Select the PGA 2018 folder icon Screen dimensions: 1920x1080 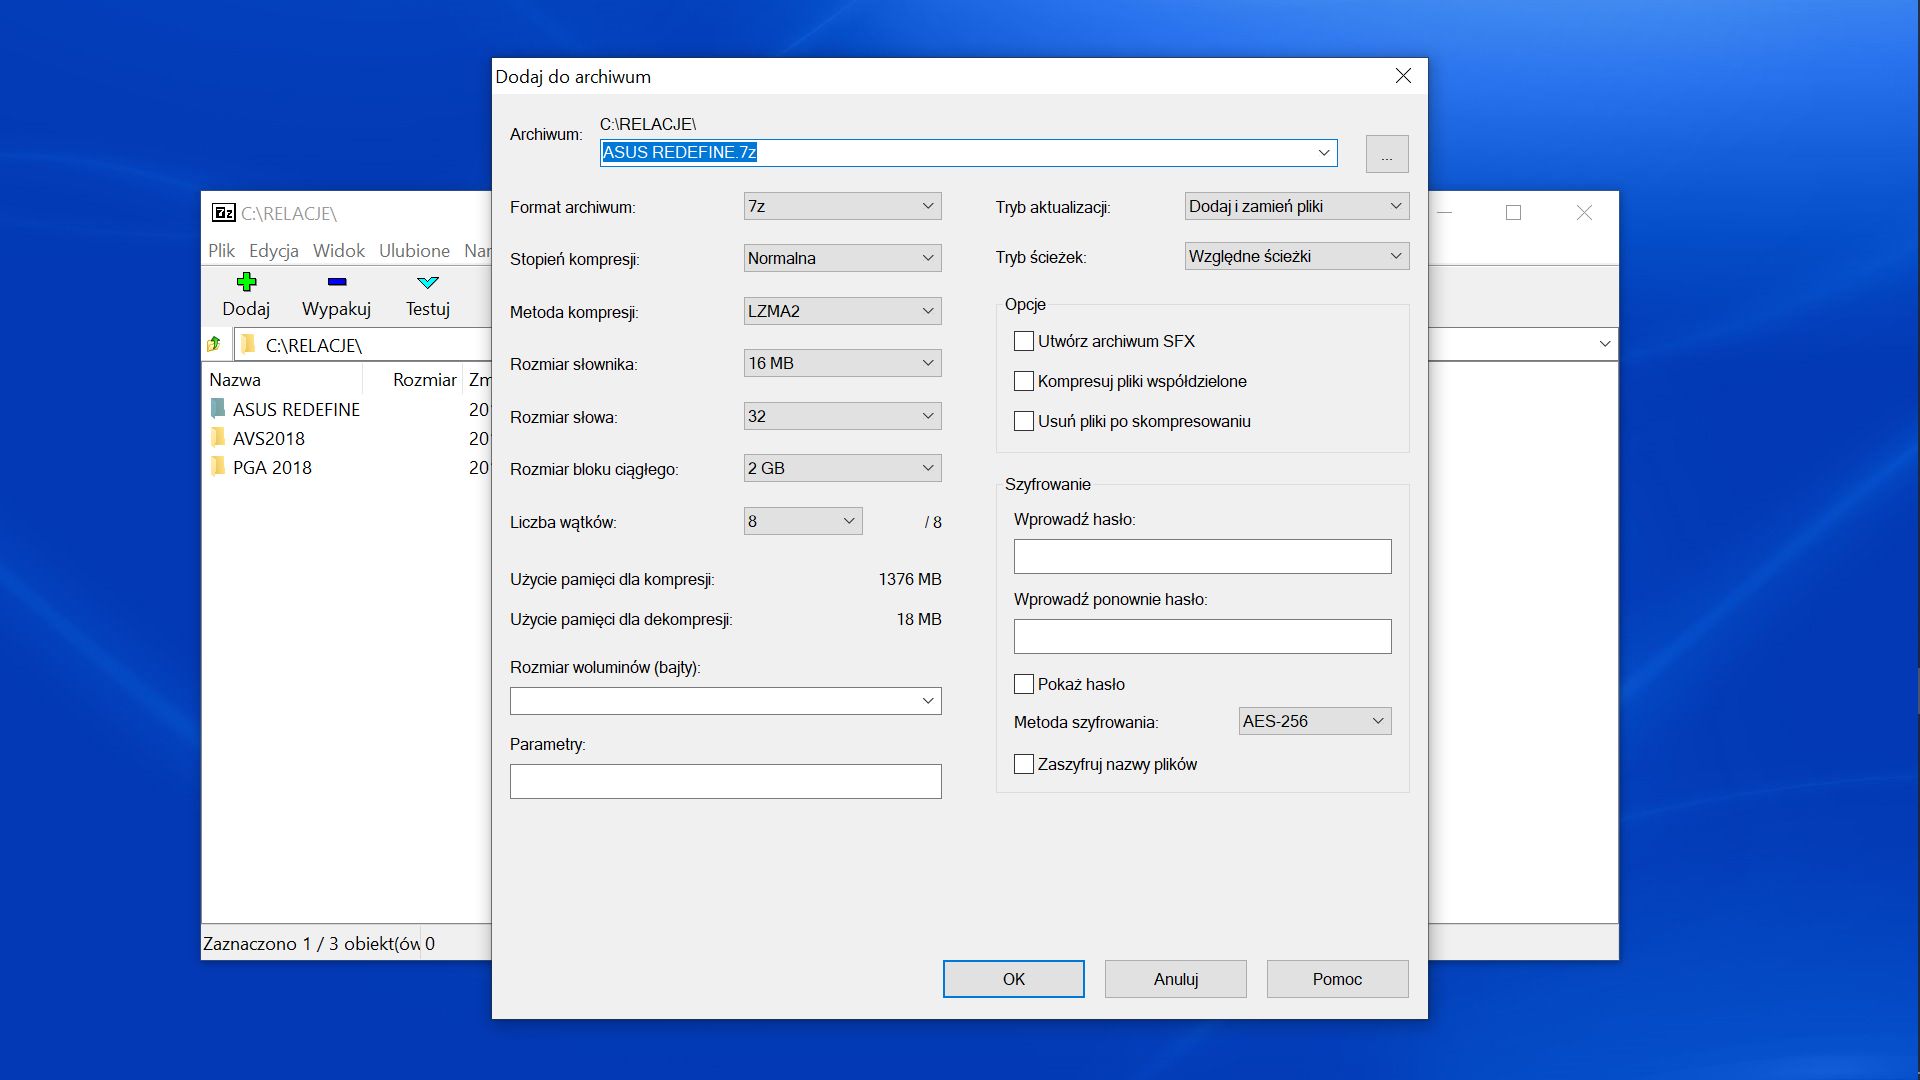[218, 467]
